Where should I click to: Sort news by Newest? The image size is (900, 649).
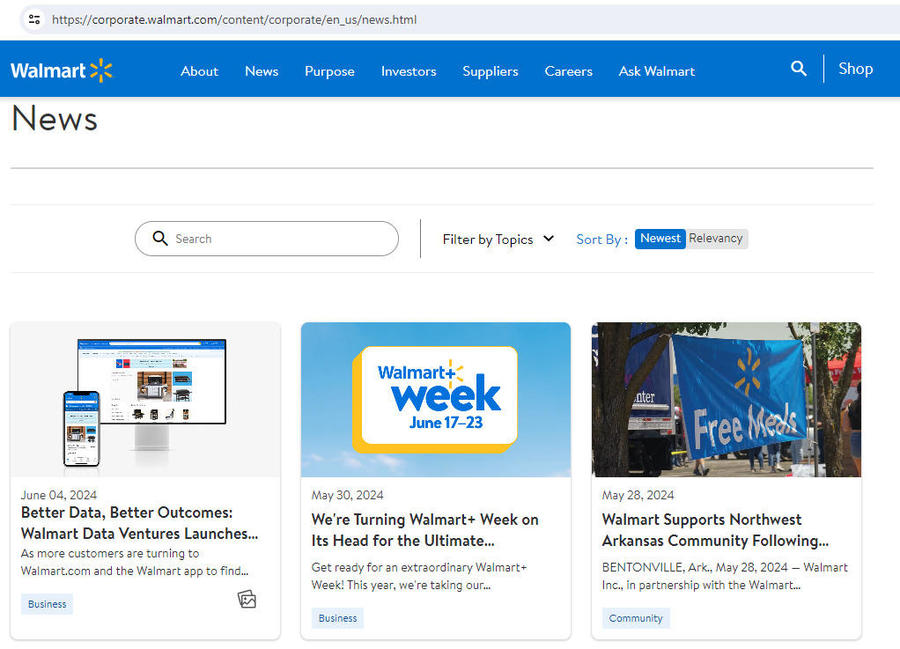(660, 238)
